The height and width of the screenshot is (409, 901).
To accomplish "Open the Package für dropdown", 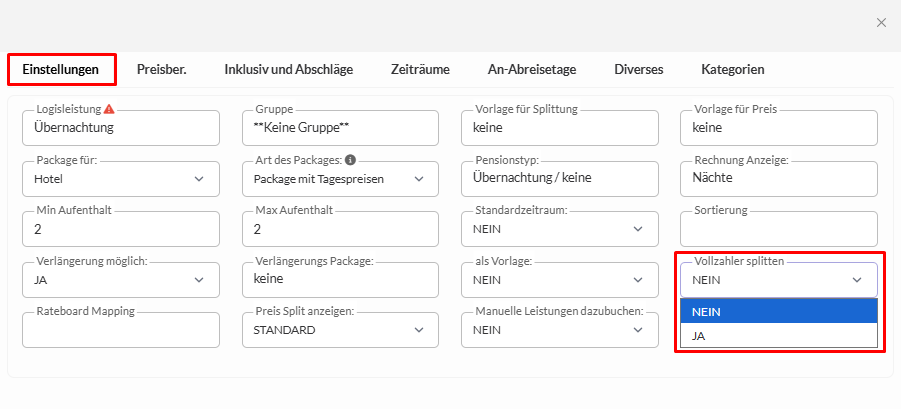I will [x=120, y=179].
